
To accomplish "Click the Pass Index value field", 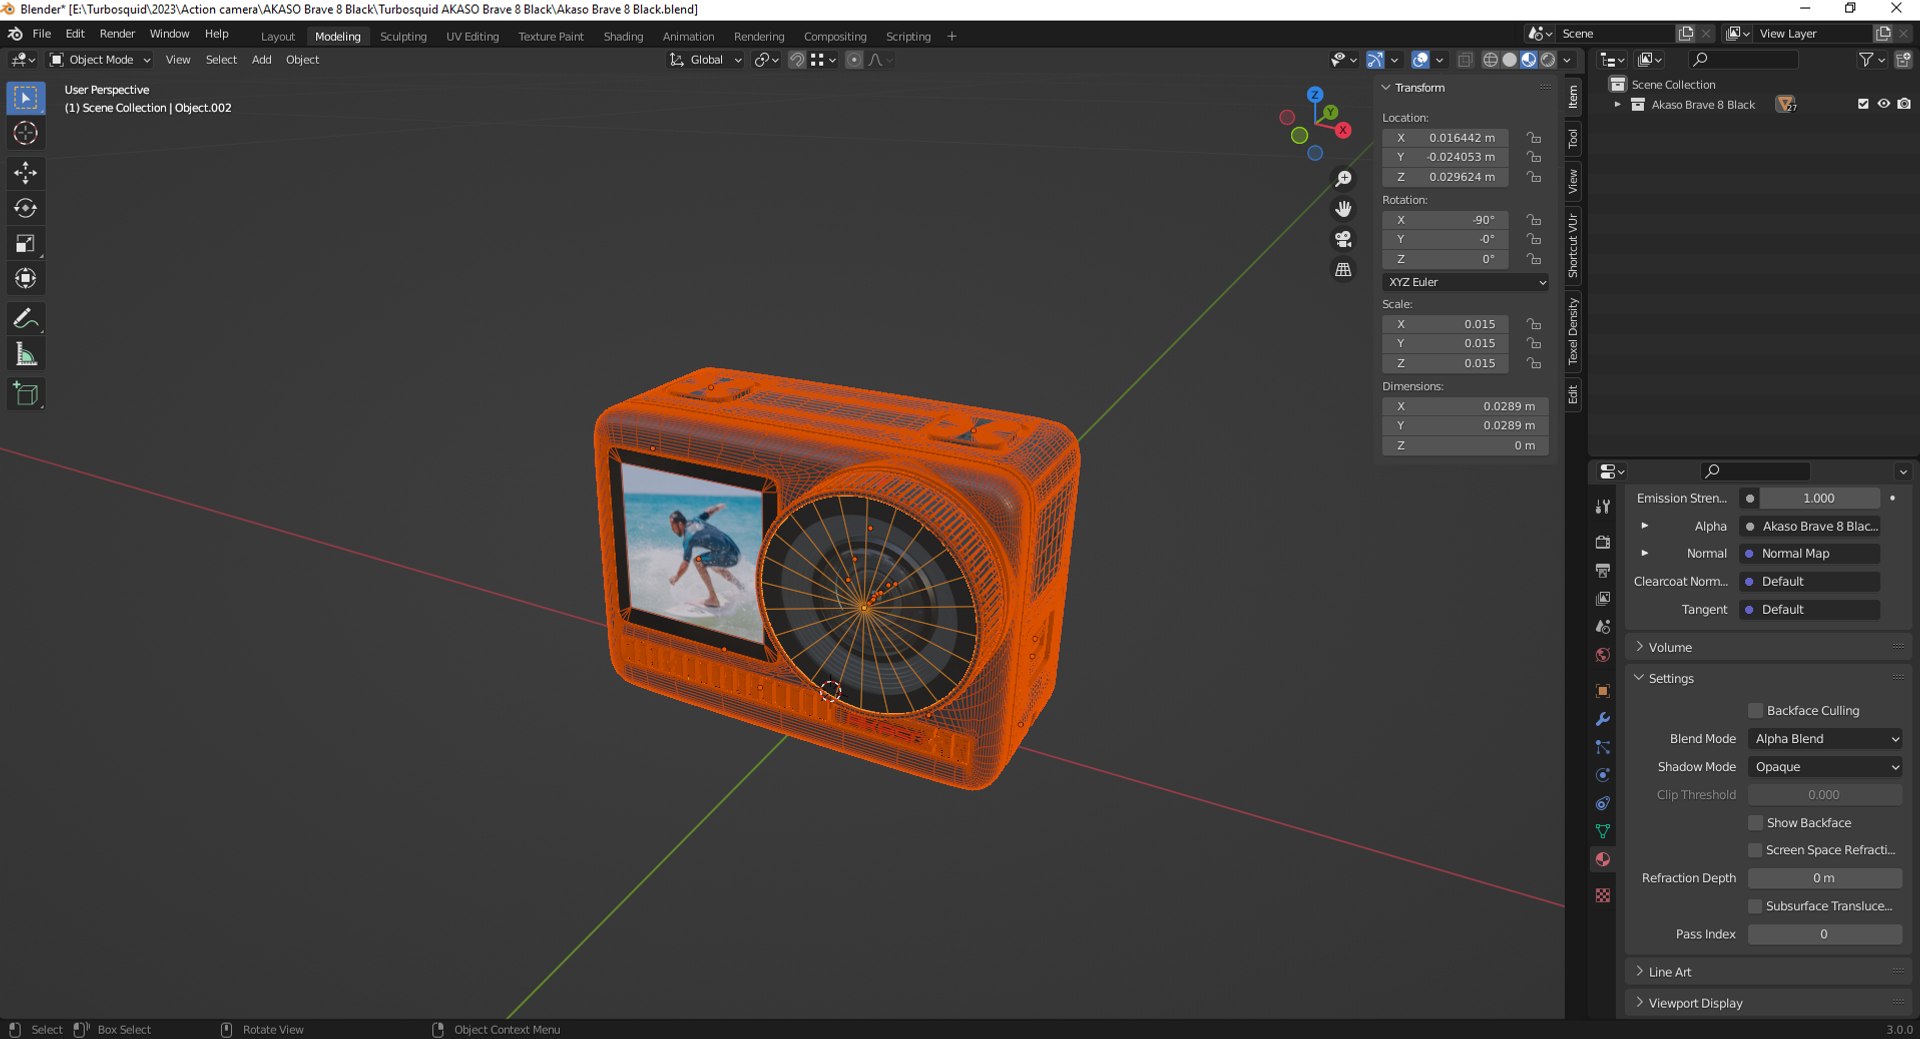I will [x=1824, y=934].
